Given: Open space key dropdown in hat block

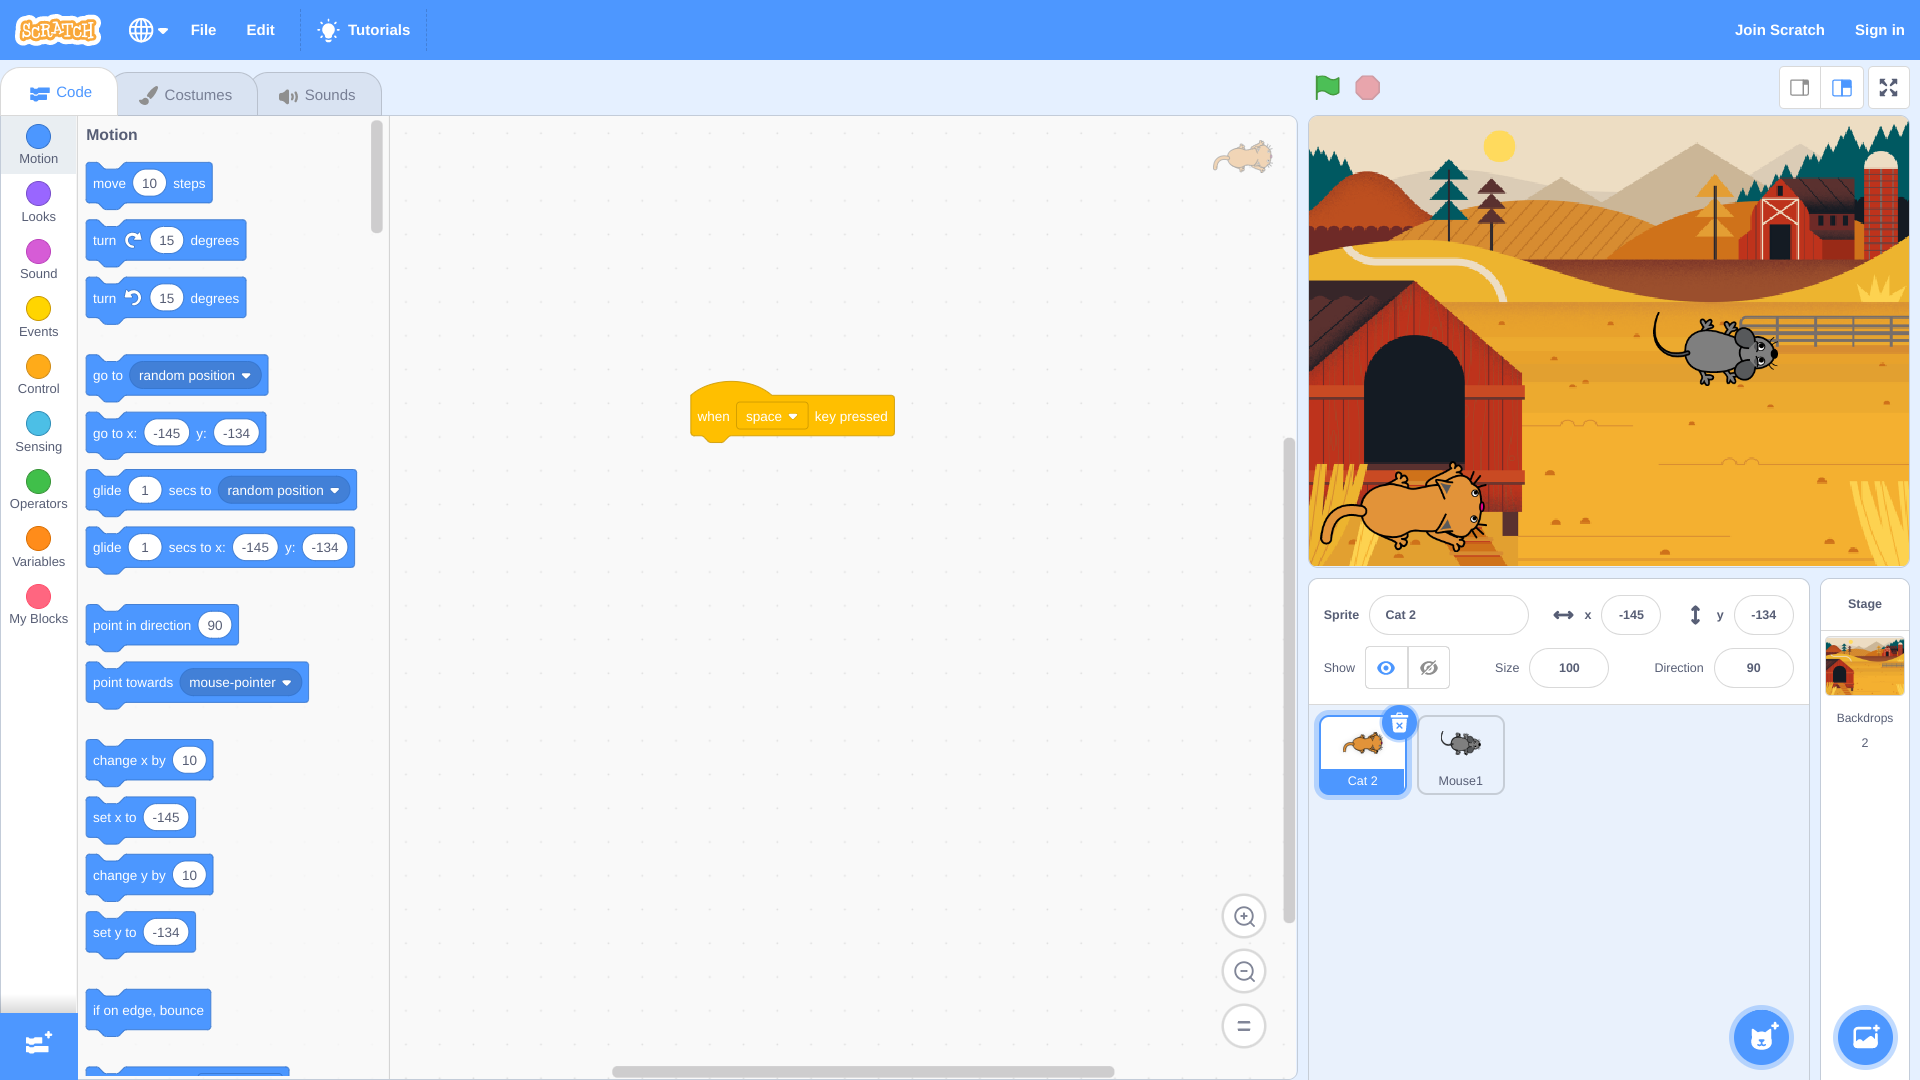Looking at the screenshot, I should click(x=771, y=416).
